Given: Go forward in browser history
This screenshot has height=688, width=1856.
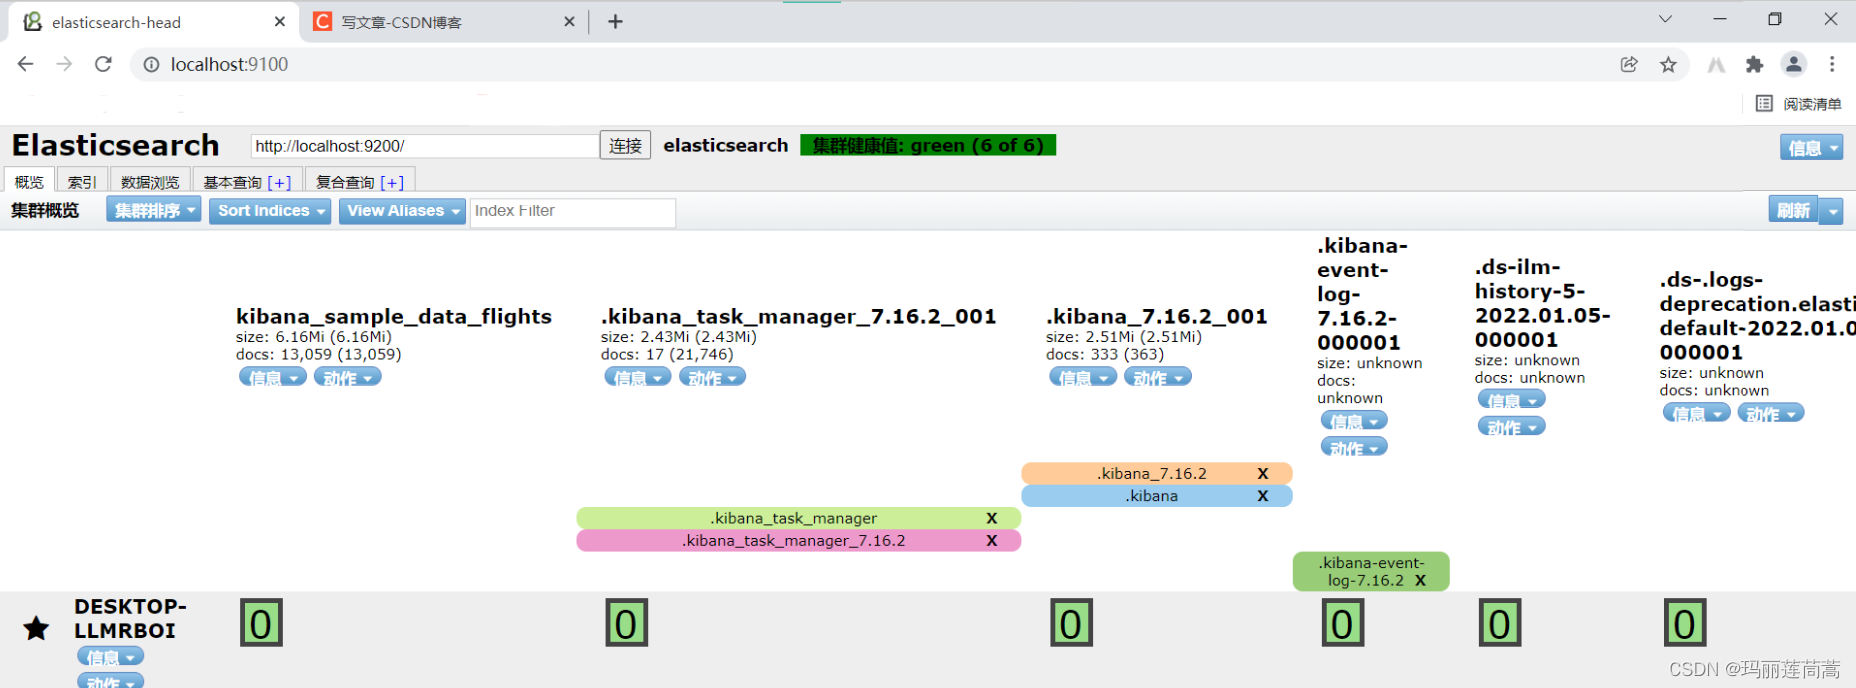Looking at the screenshot, I should [x=64, y=64].
